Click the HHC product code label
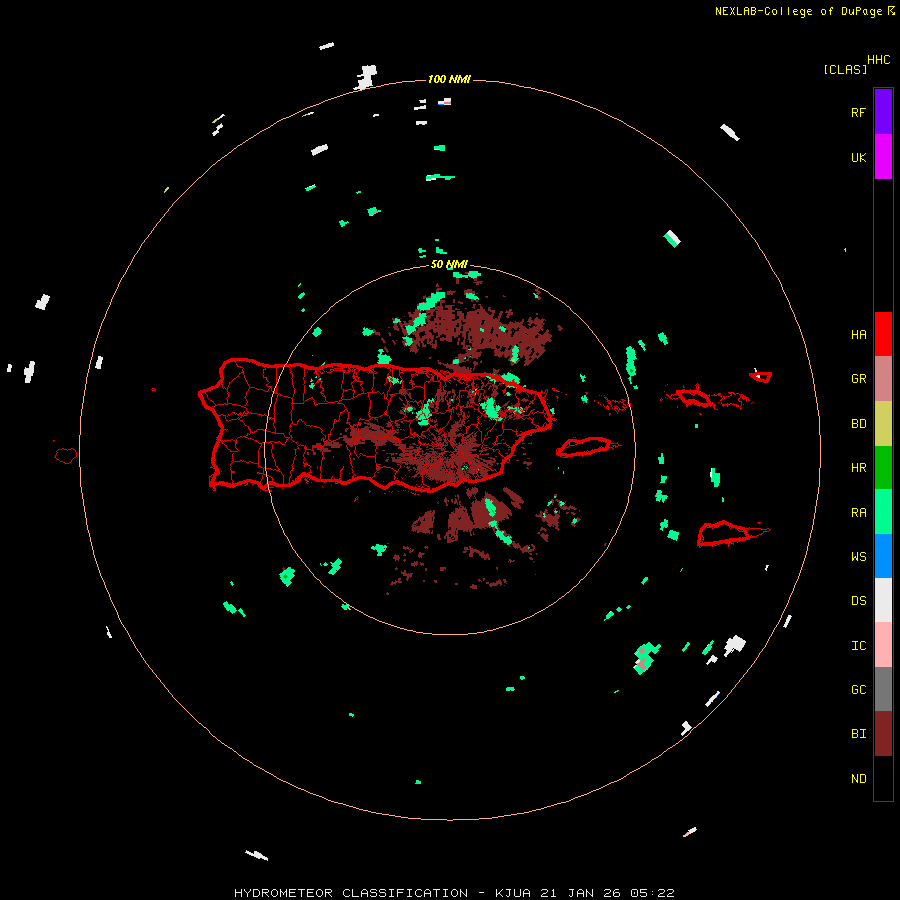Image resolution: width=900 pixels, height=900 pixels. [878, 60]
